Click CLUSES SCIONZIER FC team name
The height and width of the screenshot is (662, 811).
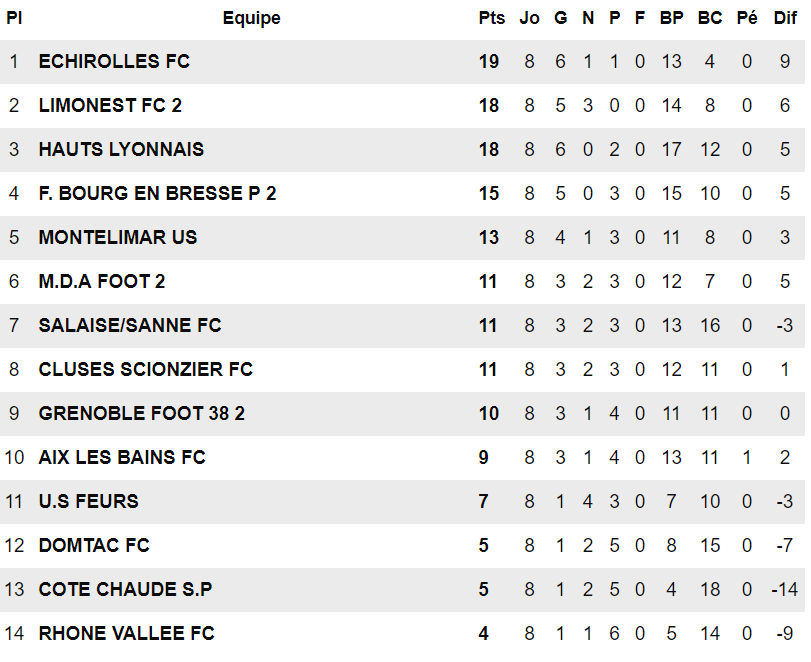[x=146, y=370]
